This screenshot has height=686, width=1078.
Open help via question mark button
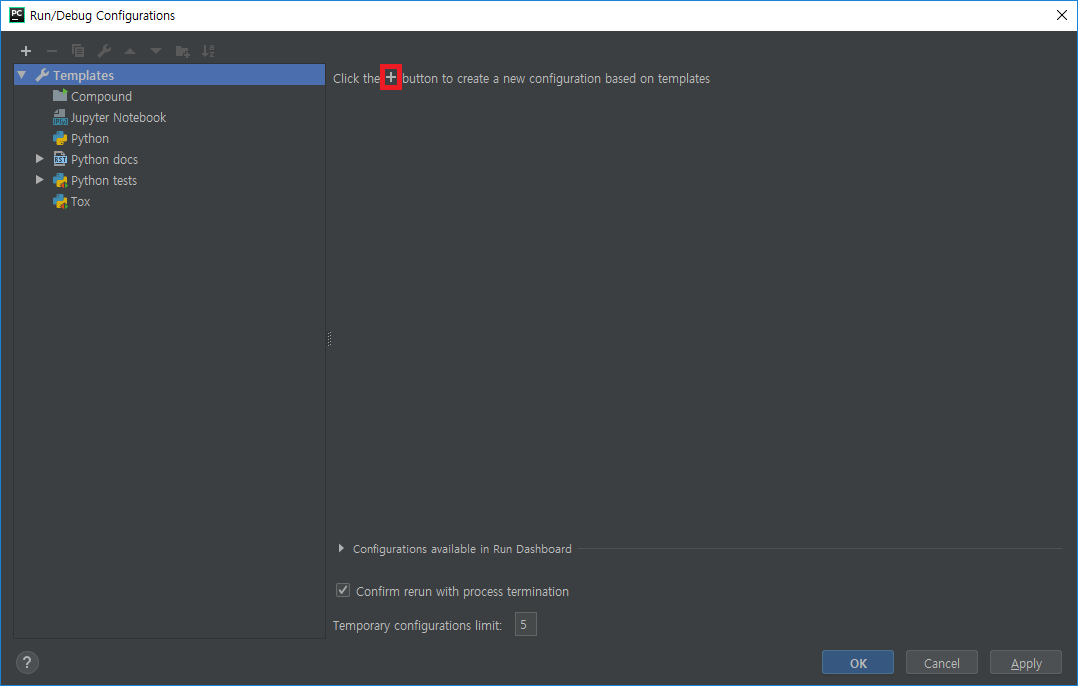pos(27,663)
